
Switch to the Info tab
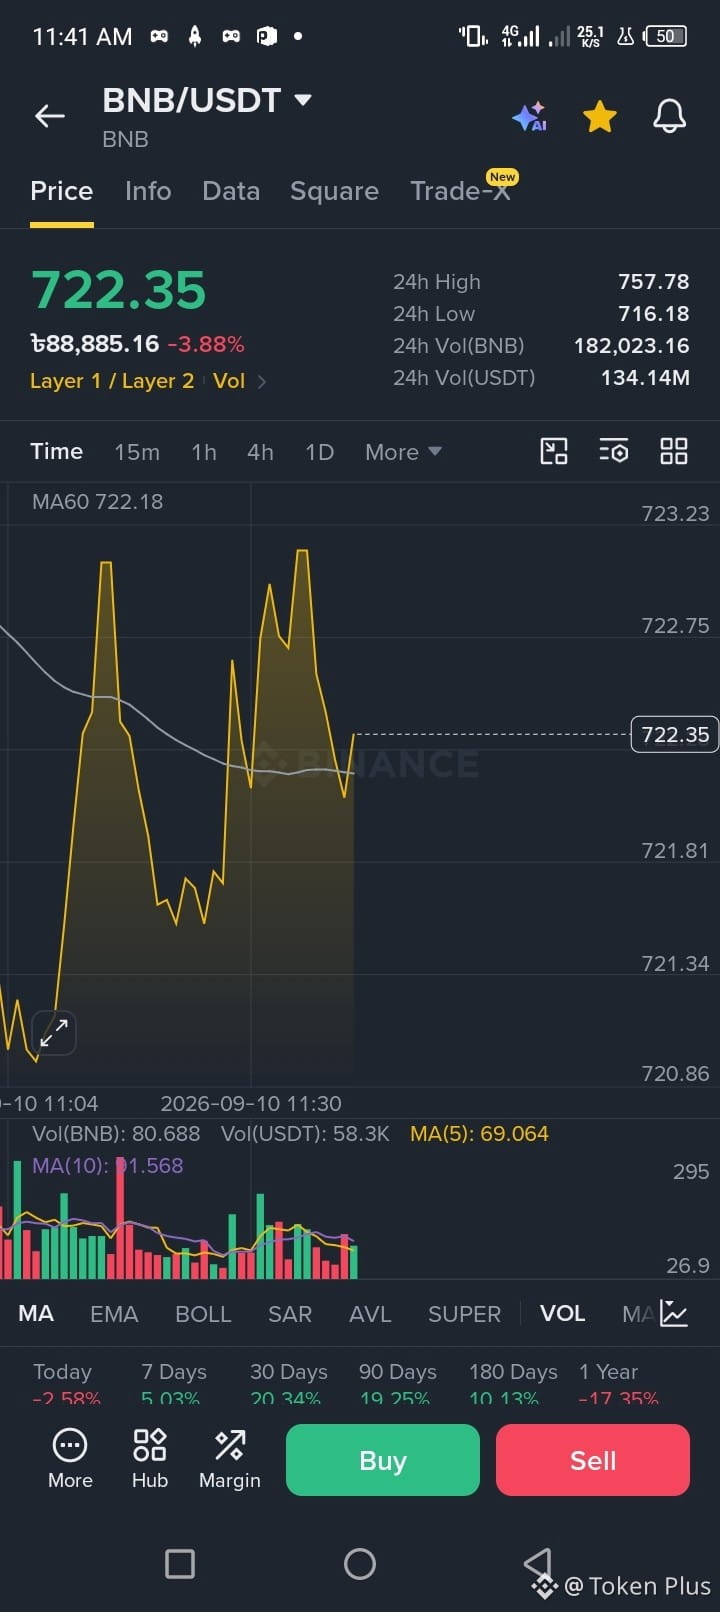(148, 191)
